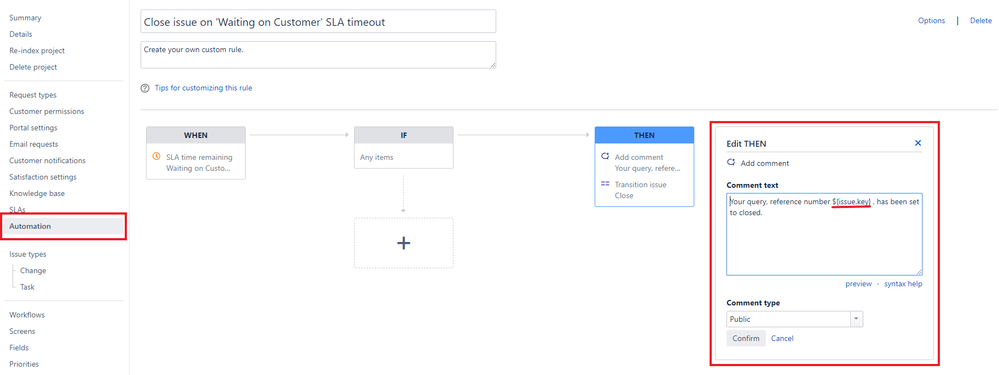
Task: Open SLAs in the sidebar
Action: [x=17, y=209]
